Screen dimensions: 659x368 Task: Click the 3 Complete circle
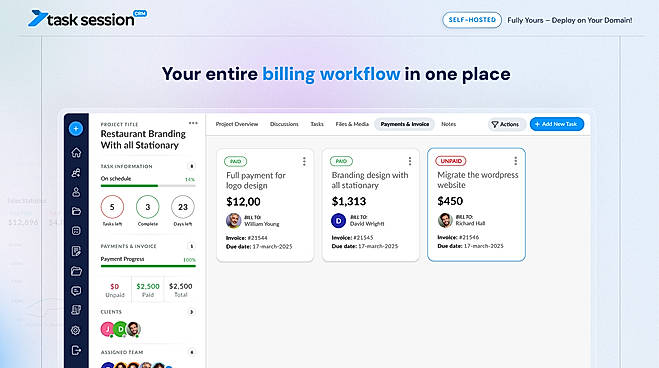click(x=148, y=207)
